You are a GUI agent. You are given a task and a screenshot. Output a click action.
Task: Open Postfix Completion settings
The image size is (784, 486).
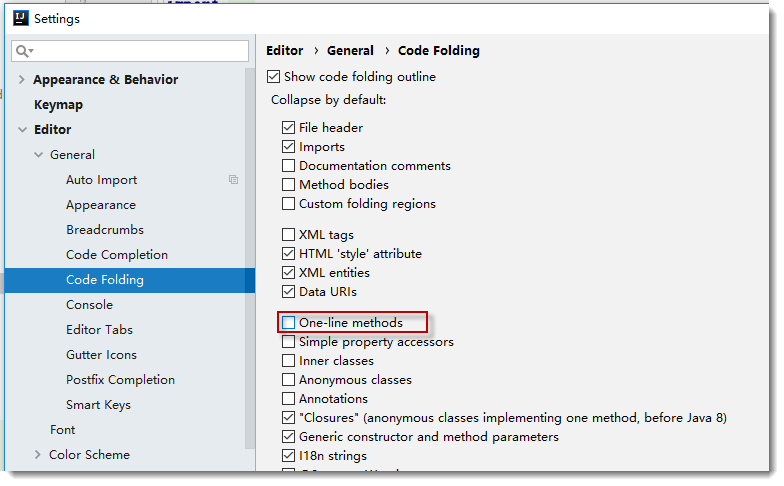120,380
